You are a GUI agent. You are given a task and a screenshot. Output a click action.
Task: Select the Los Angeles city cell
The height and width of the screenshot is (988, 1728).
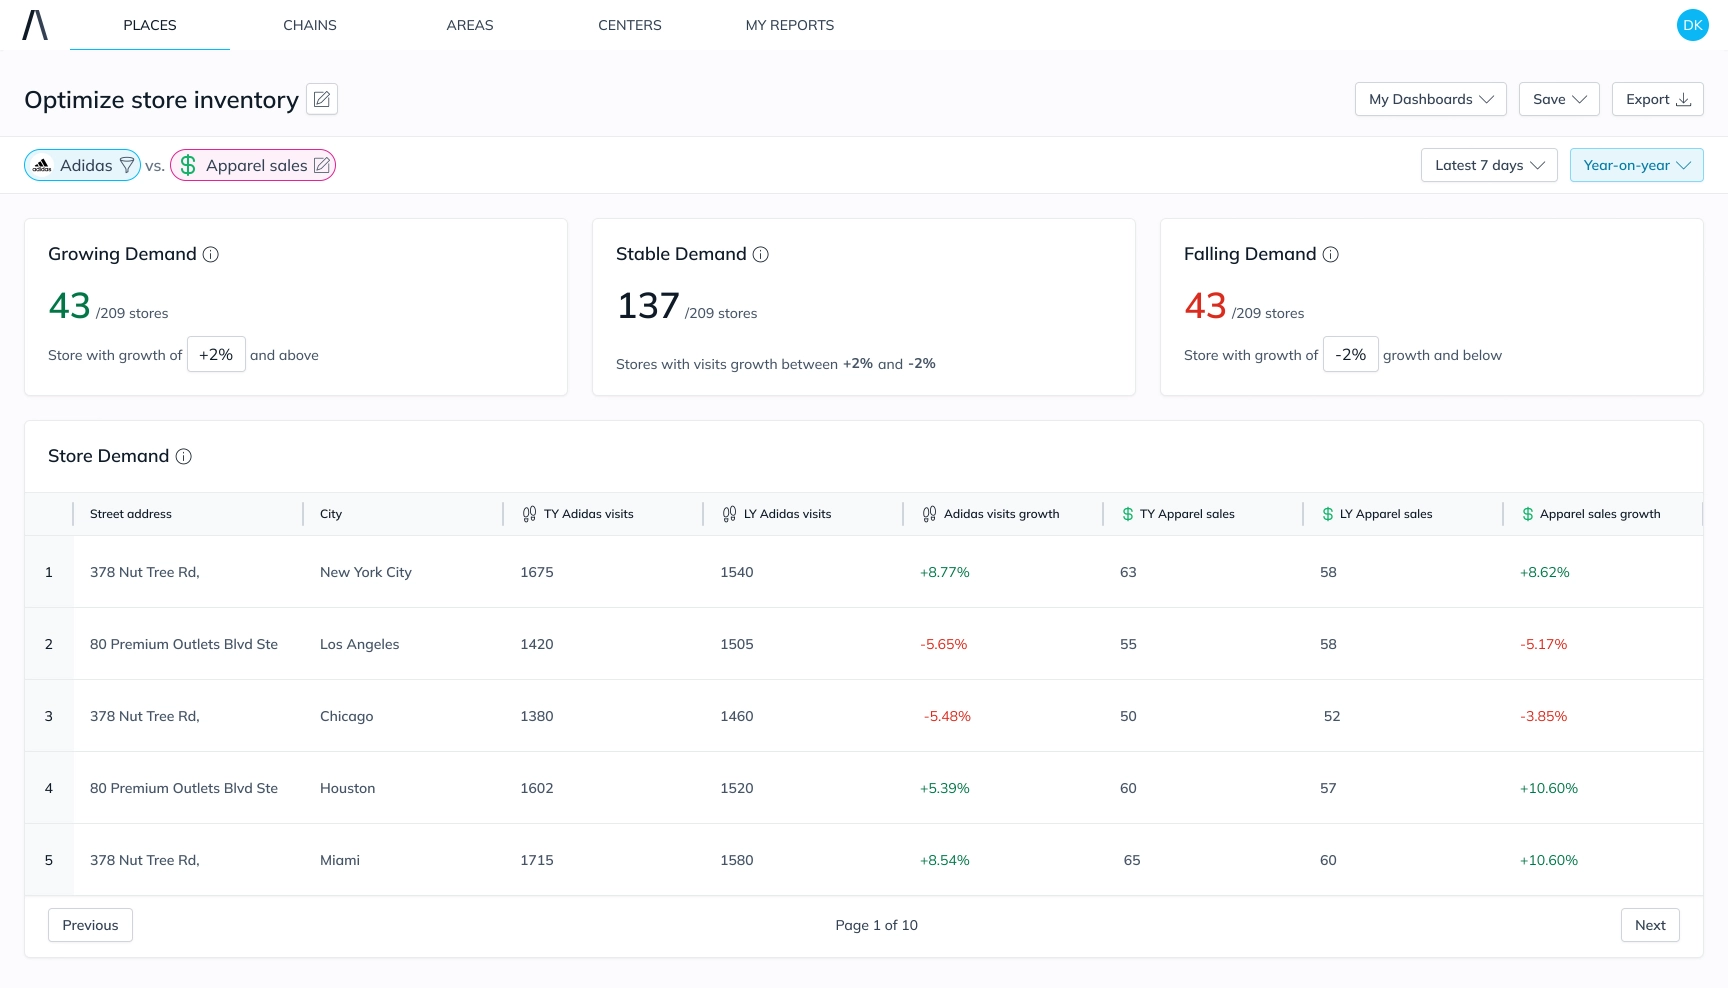(x=360, y=644)
